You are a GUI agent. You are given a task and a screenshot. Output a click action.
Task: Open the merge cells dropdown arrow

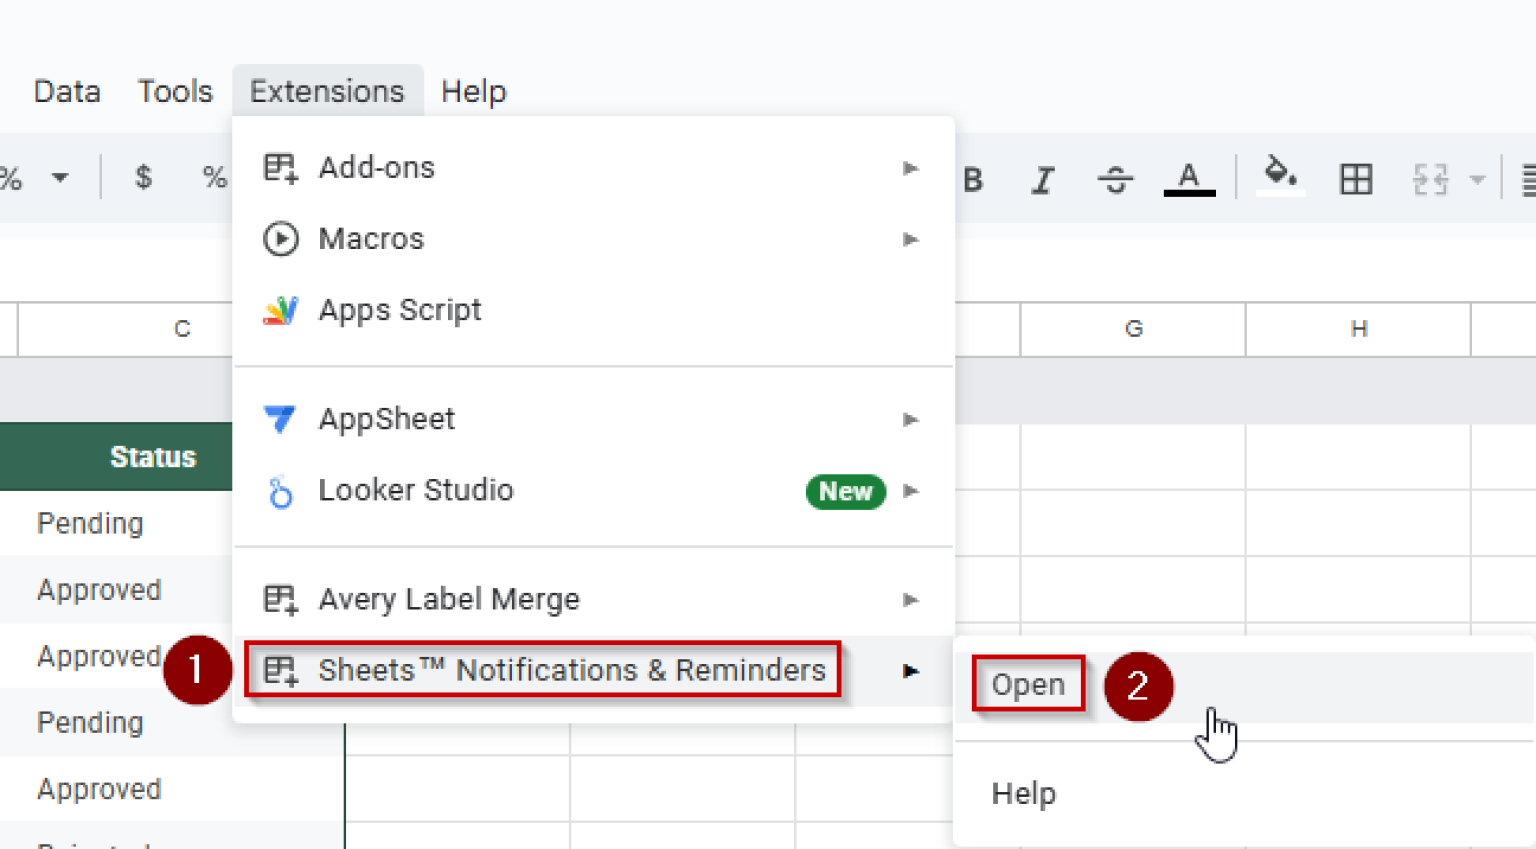tap(1478, 180)
